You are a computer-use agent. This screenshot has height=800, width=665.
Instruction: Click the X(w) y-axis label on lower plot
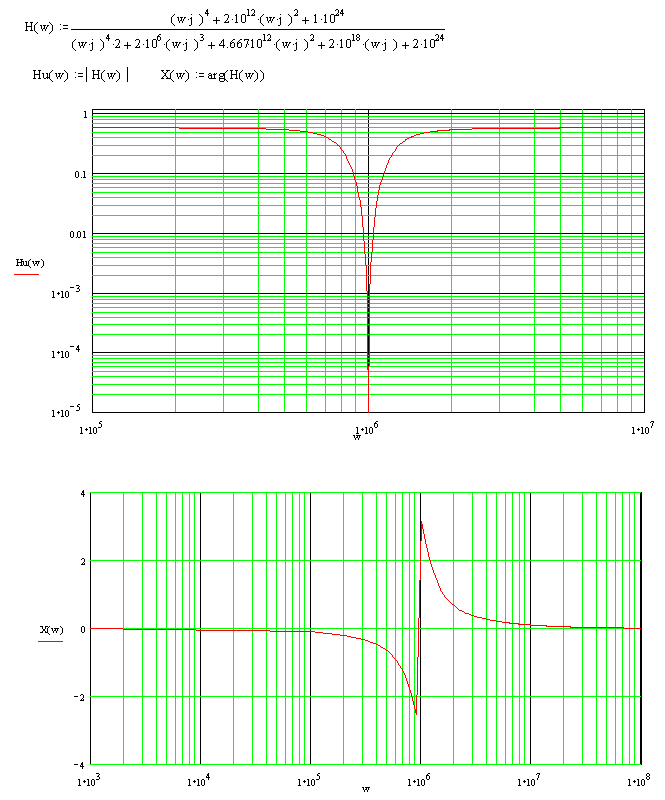pos(52,629)
